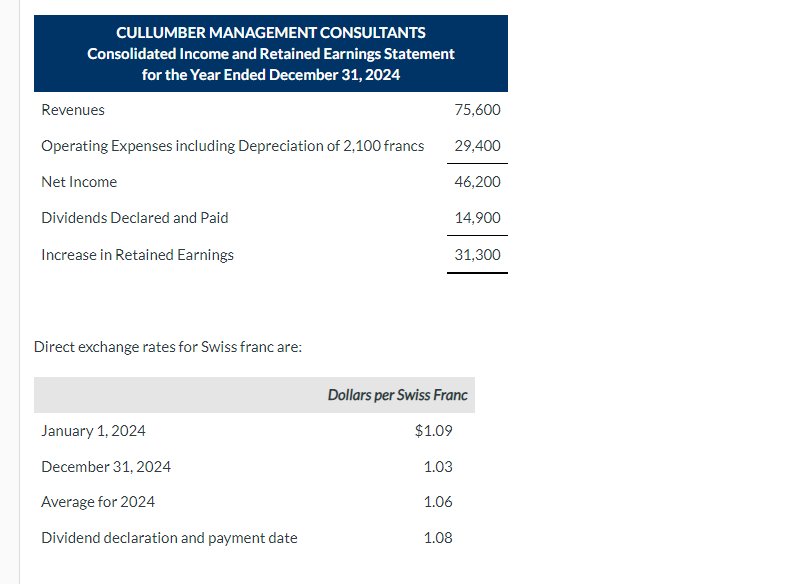Image resolution: width=804 pixels, height=584 pixels.
Task: Select 'Operating Expenses including Depreciation' label
Action: pos(233,146)
